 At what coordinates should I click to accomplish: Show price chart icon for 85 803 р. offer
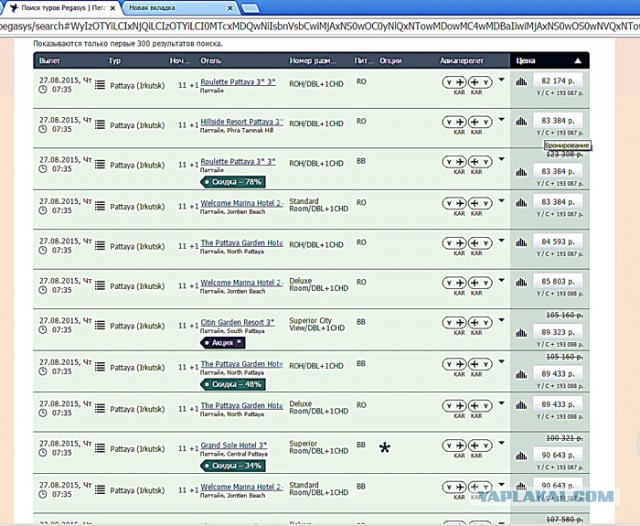521,282
